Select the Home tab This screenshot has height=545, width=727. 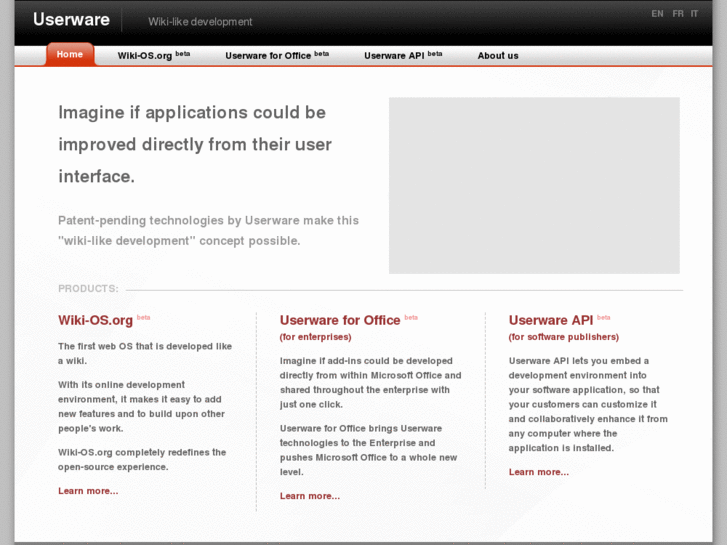tap(70, 55)
